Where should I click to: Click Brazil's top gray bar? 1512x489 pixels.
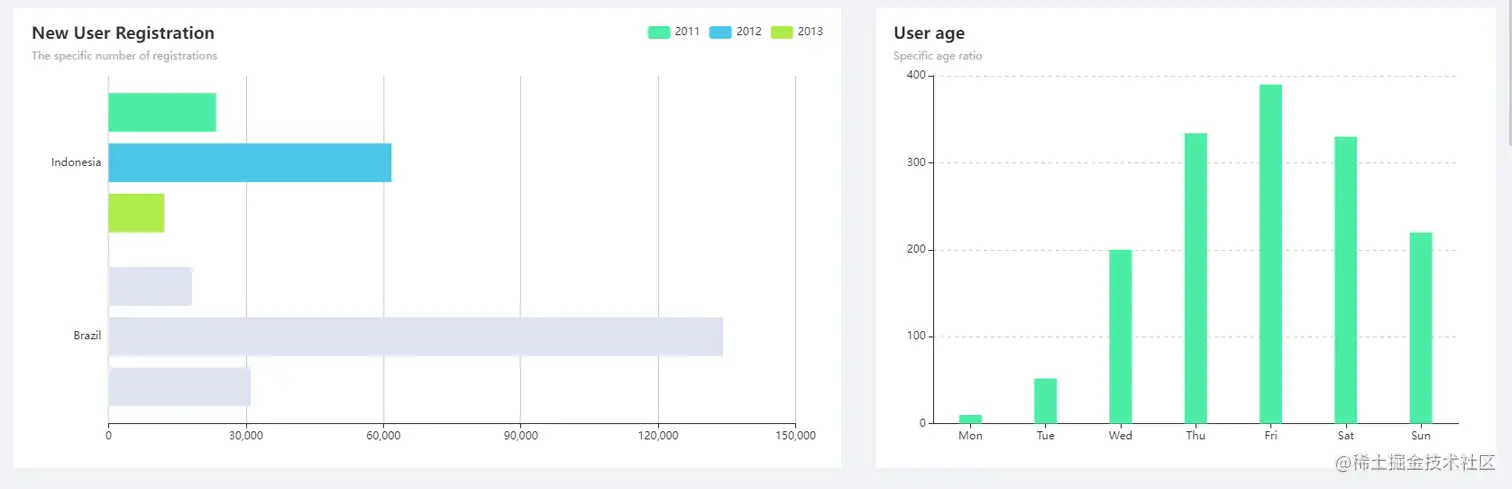150,287
